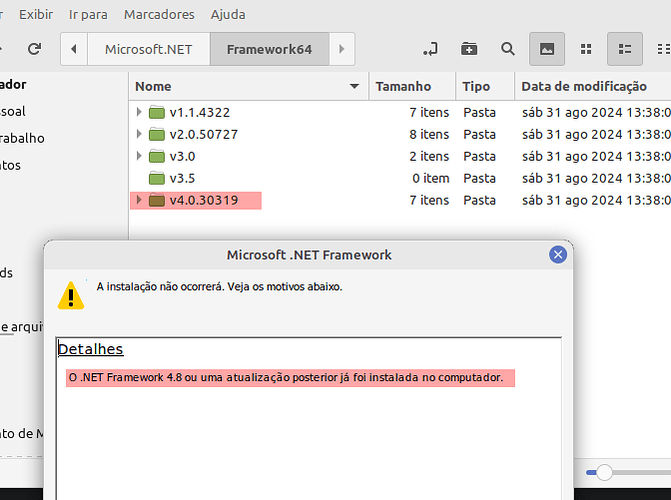Click the v2.0.50727 folder name
This screenshot has height=500, width=671.
(204, 134)
